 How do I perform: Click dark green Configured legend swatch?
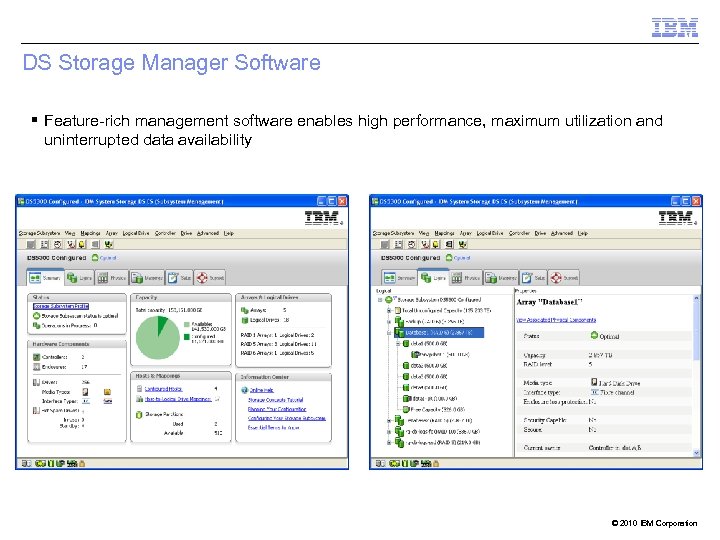(186, 337)
